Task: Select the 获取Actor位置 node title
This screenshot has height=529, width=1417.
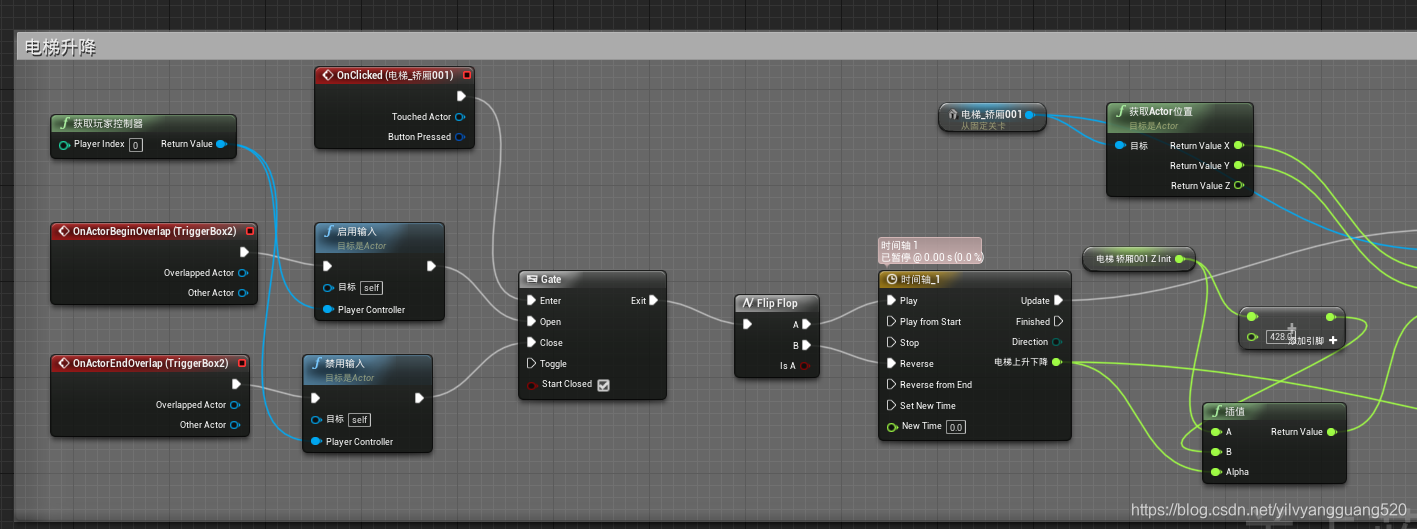Action: (x=1161, y=112)
